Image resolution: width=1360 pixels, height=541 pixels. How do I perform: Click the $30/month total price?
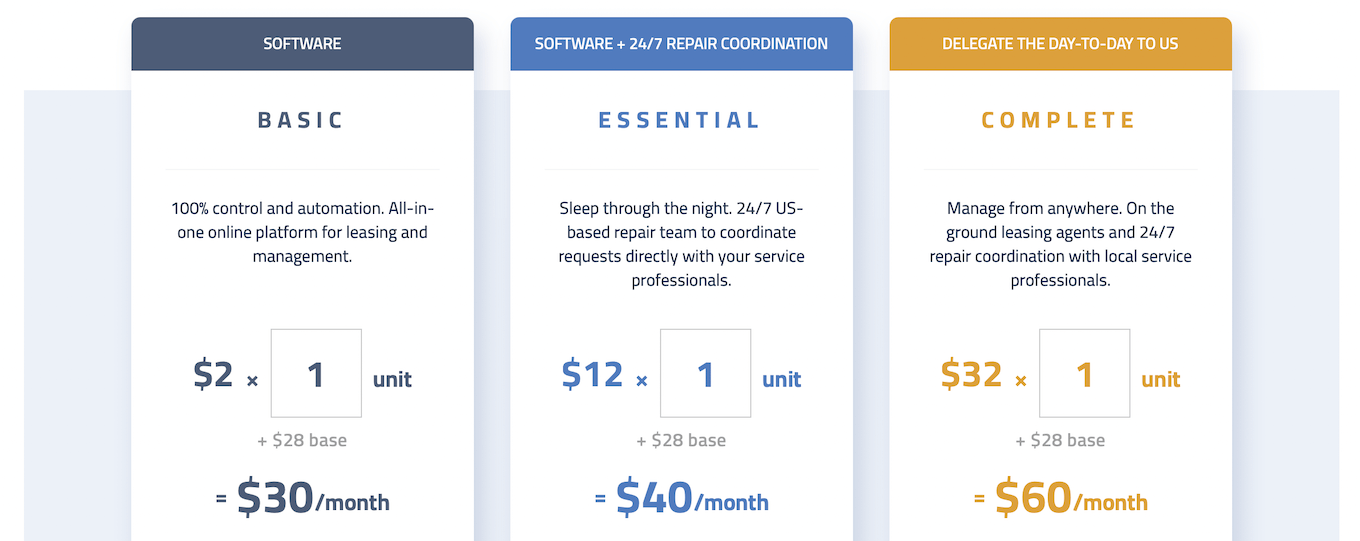(313, 498)
